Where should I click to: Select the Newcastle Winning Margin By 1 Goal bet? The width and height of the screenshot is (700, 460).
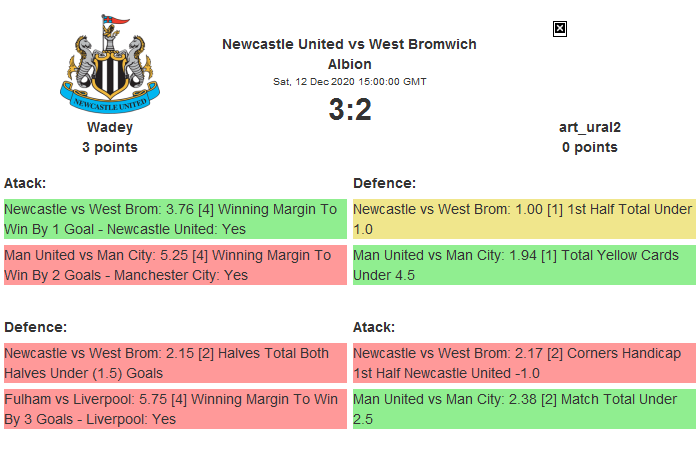175,219
